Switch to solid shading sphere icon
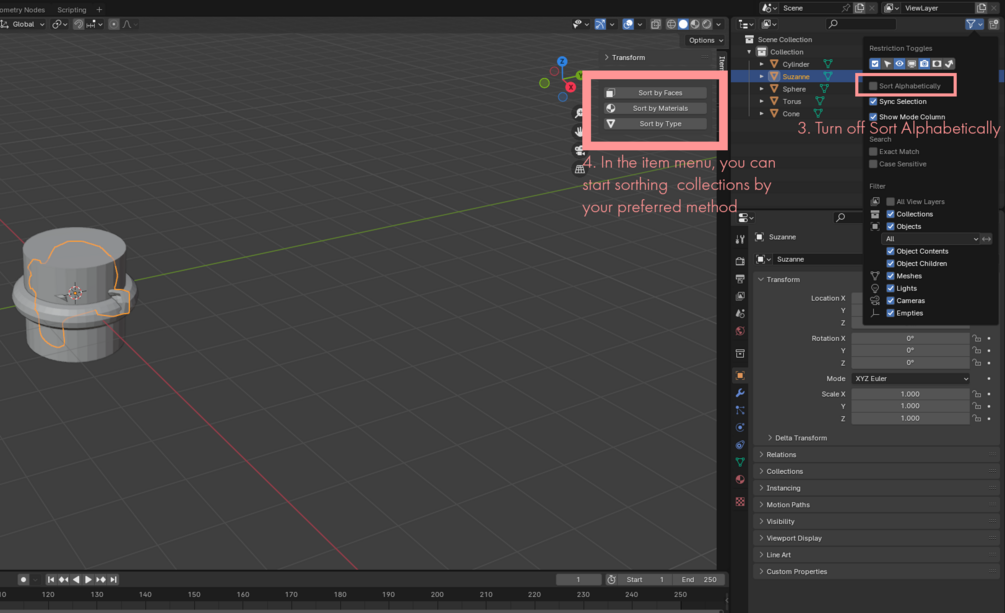 pos(683,24)
